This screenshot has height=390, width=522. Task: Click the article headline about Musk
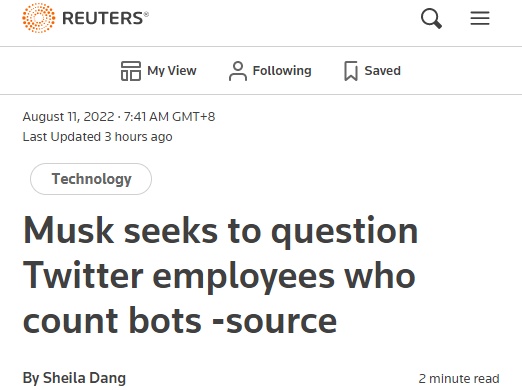(x=220, y=275)
